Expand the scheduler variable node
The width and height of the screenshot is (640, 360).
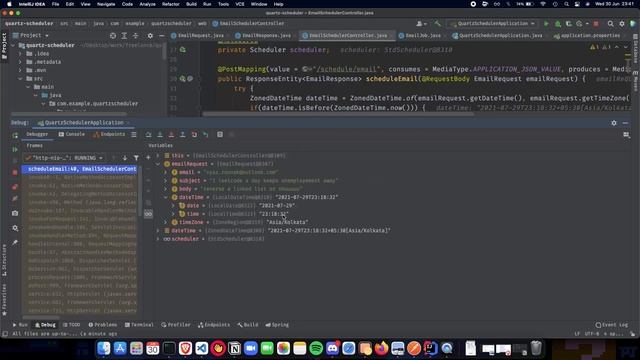click(x=158, y=239)
